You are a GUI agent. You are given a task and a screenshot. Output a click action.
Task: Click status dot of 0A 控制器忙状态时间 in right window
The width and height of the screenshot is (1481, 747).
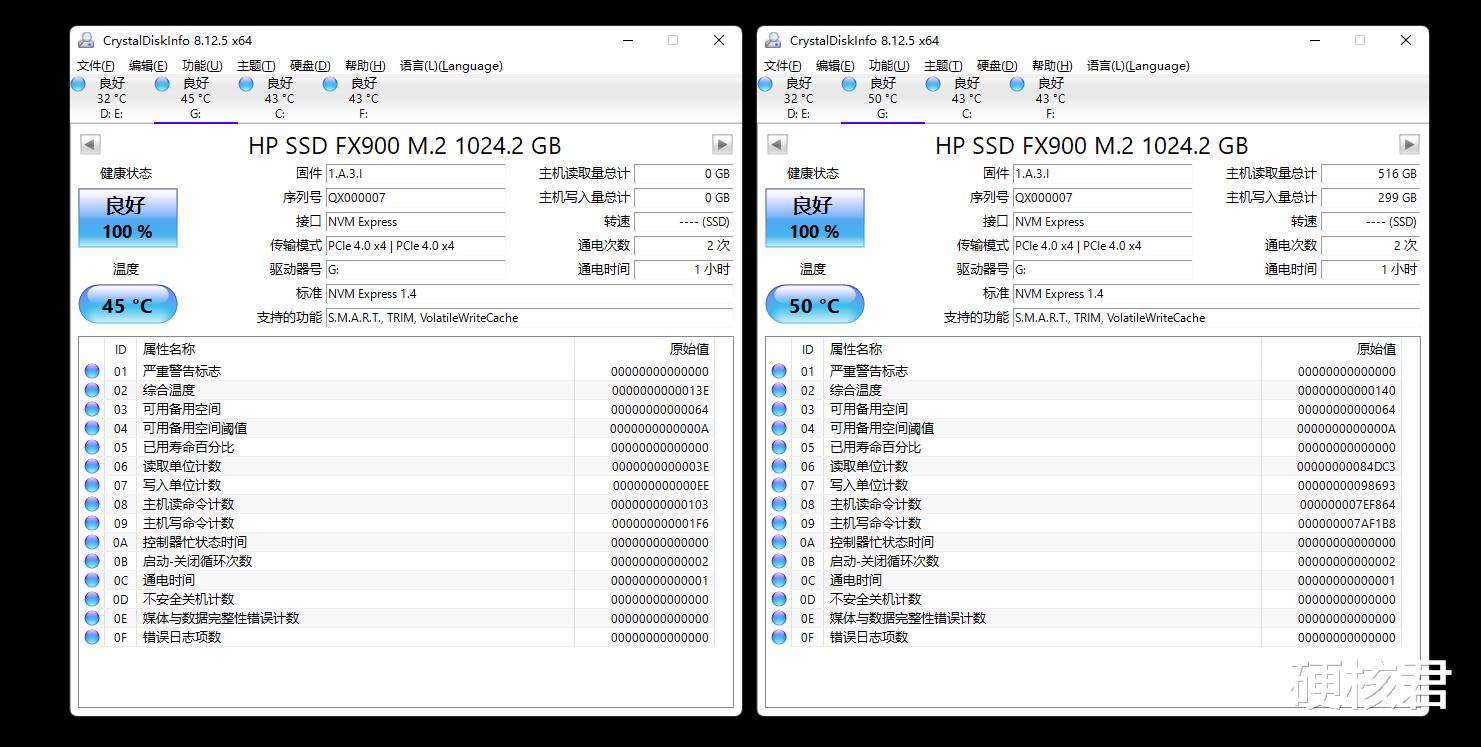[779, 542]
